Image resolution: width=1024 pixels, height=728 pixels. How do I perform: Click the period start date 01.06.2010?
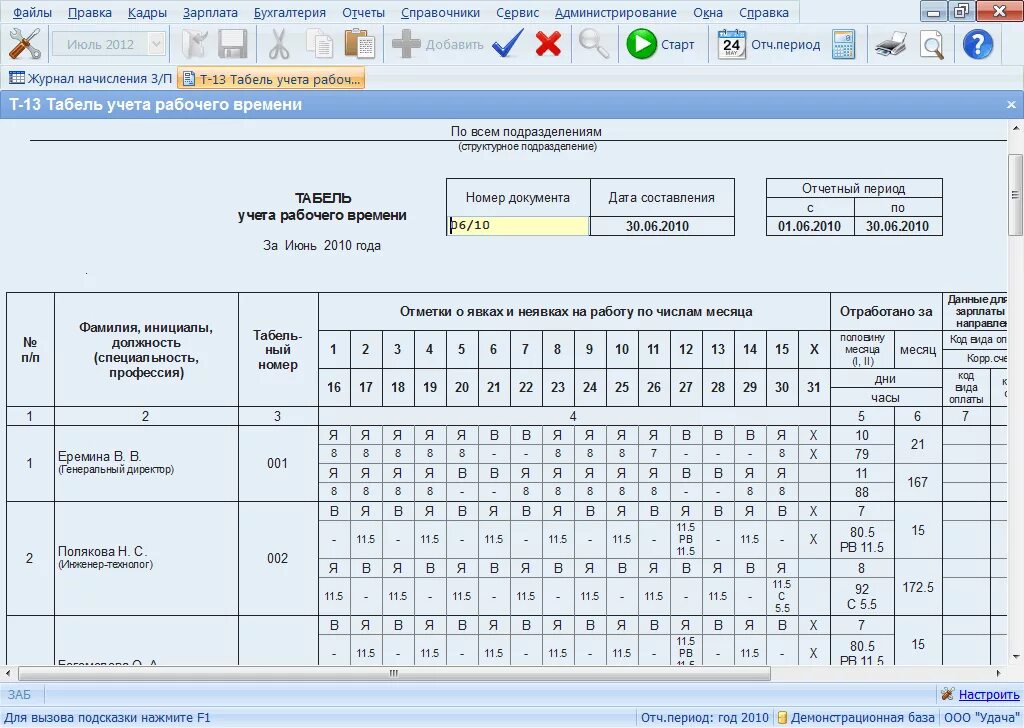tap(808, 226)
